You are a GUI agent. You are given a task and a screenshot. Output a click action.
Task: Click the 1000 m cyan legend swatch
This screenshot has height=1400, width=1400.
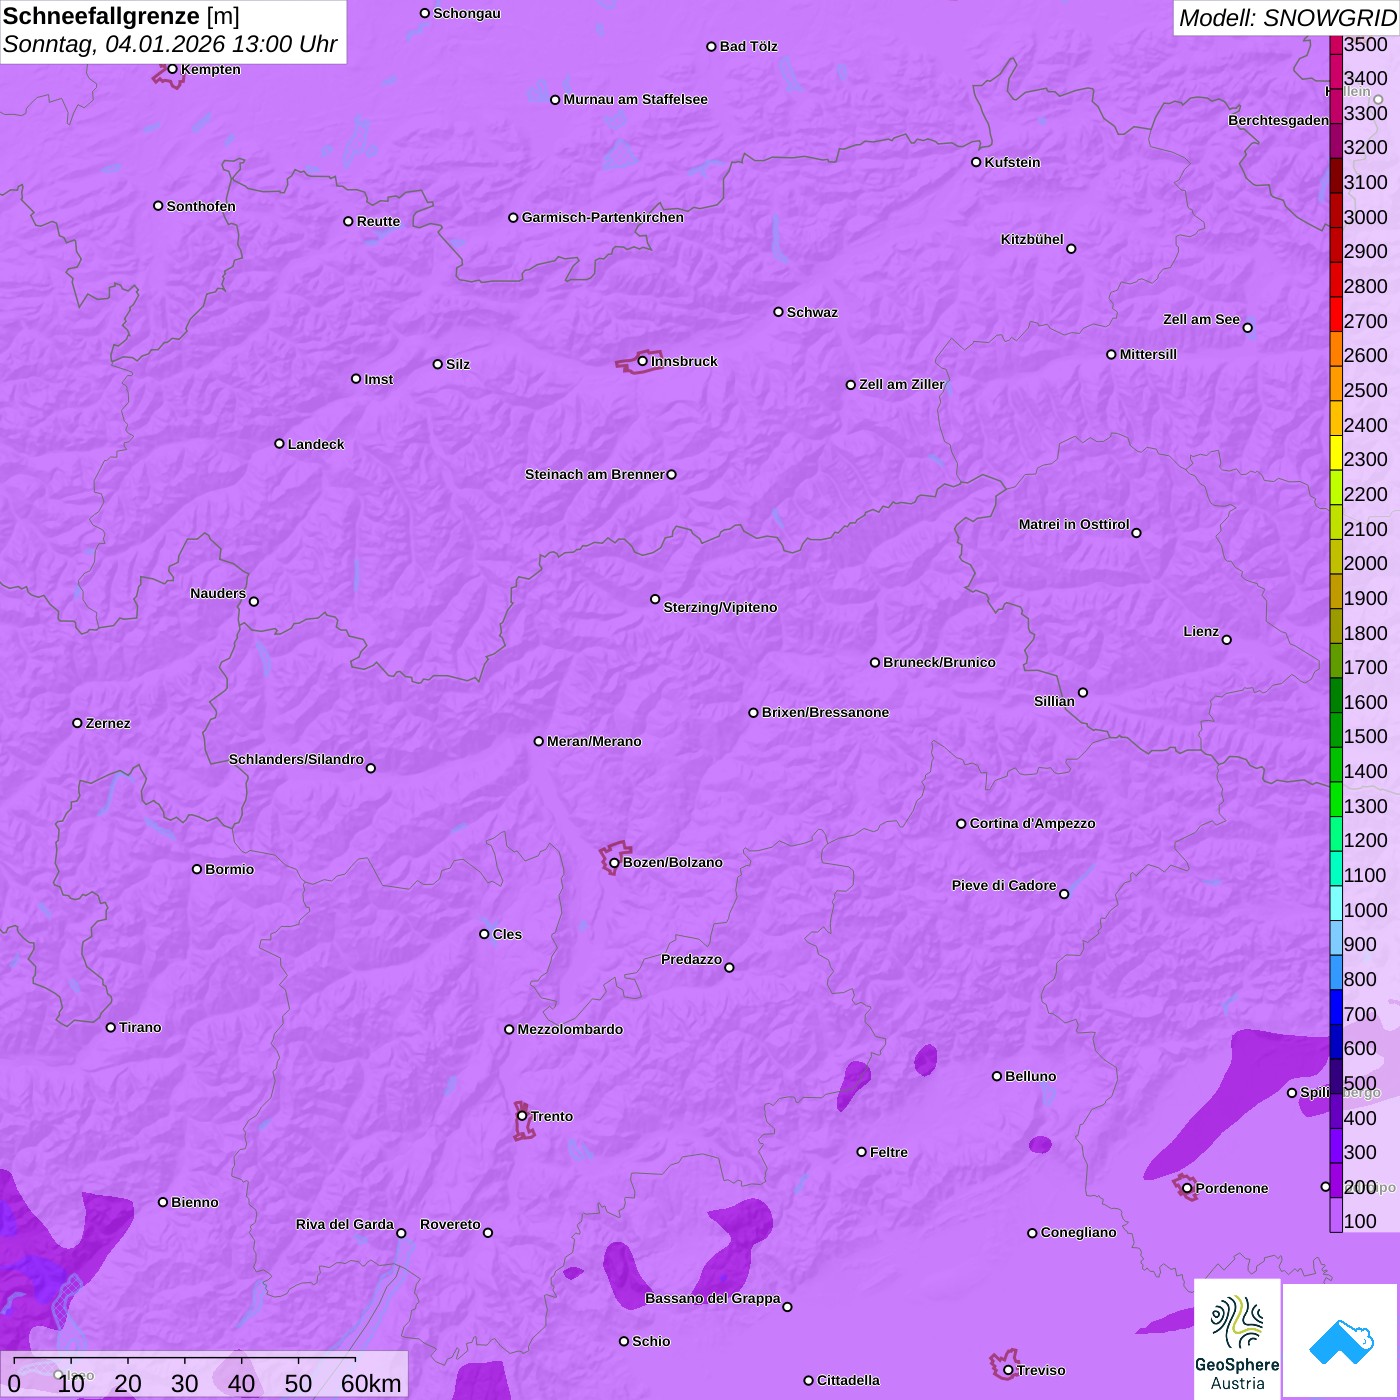click(1335, 903)
